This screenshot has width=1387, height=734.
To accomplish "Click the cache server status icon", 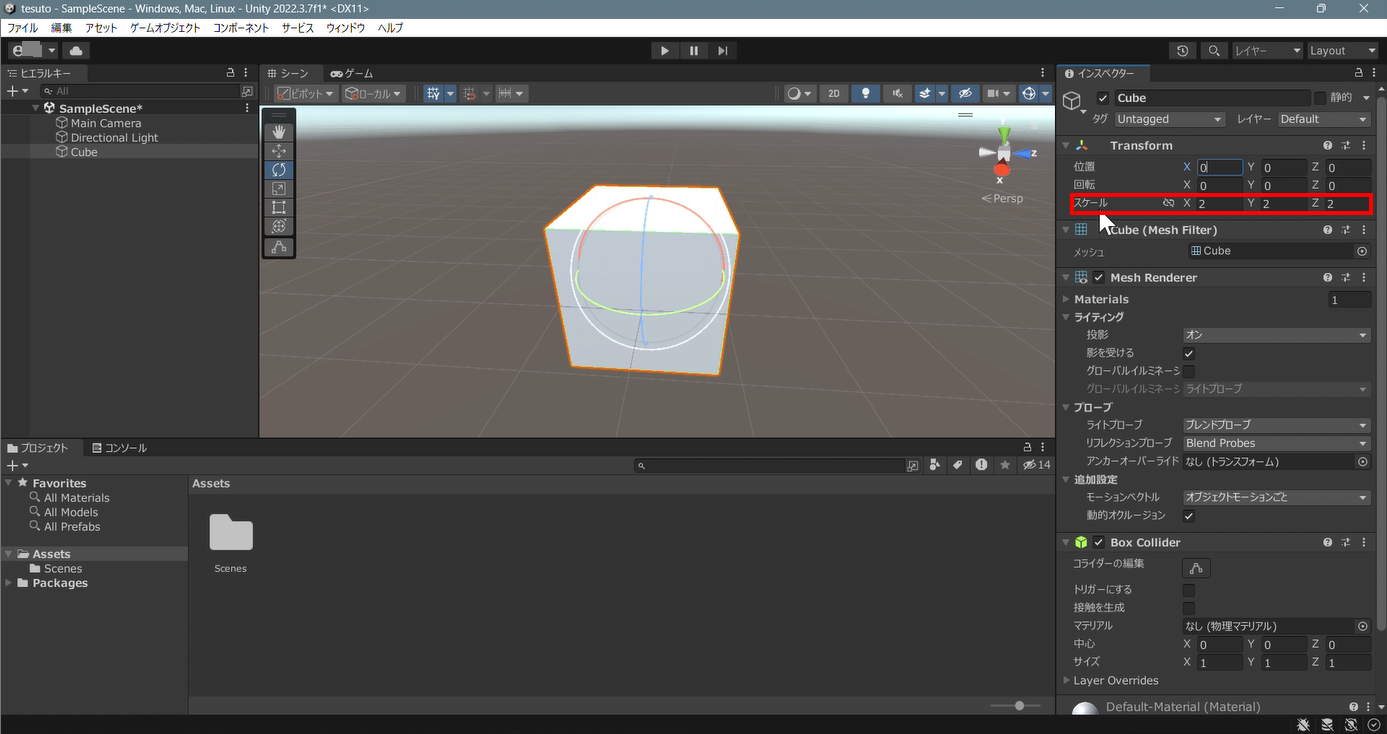I will coord(1327,725).
